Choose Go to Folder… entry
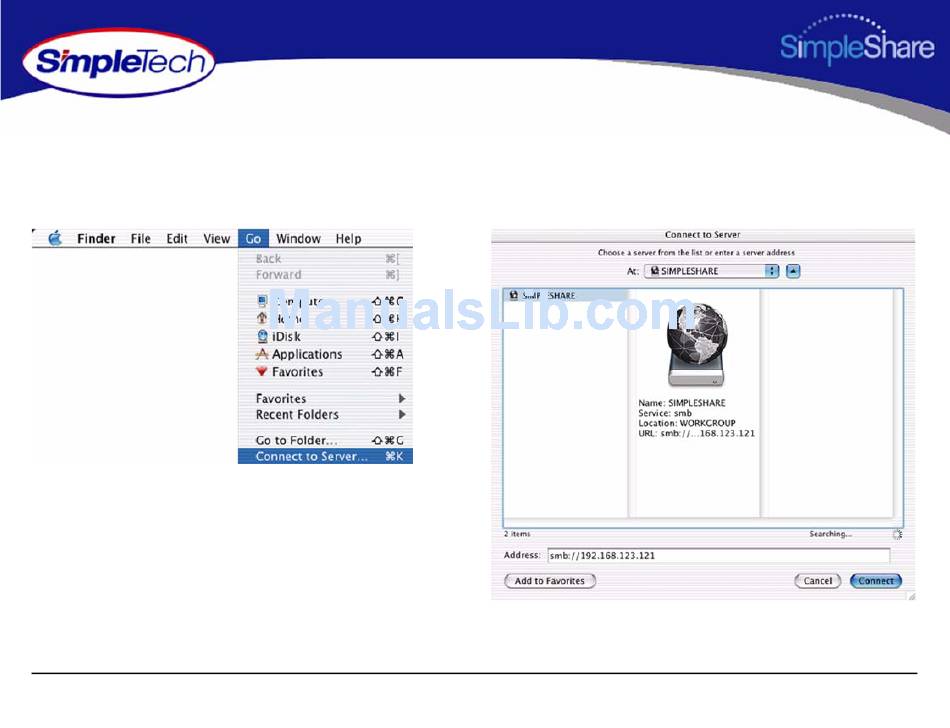 tap(325, 440)
